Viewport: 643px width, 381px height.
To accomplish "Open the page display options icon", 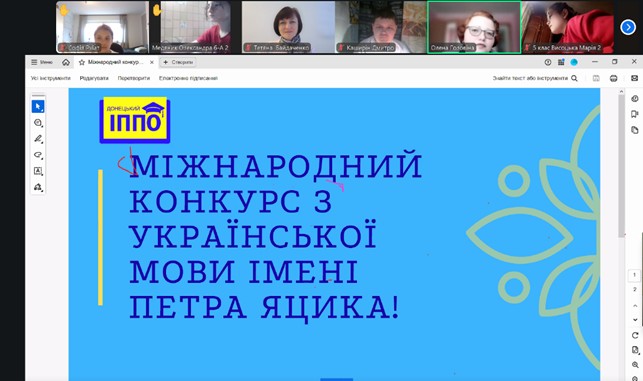I will (x=635, y=350).
